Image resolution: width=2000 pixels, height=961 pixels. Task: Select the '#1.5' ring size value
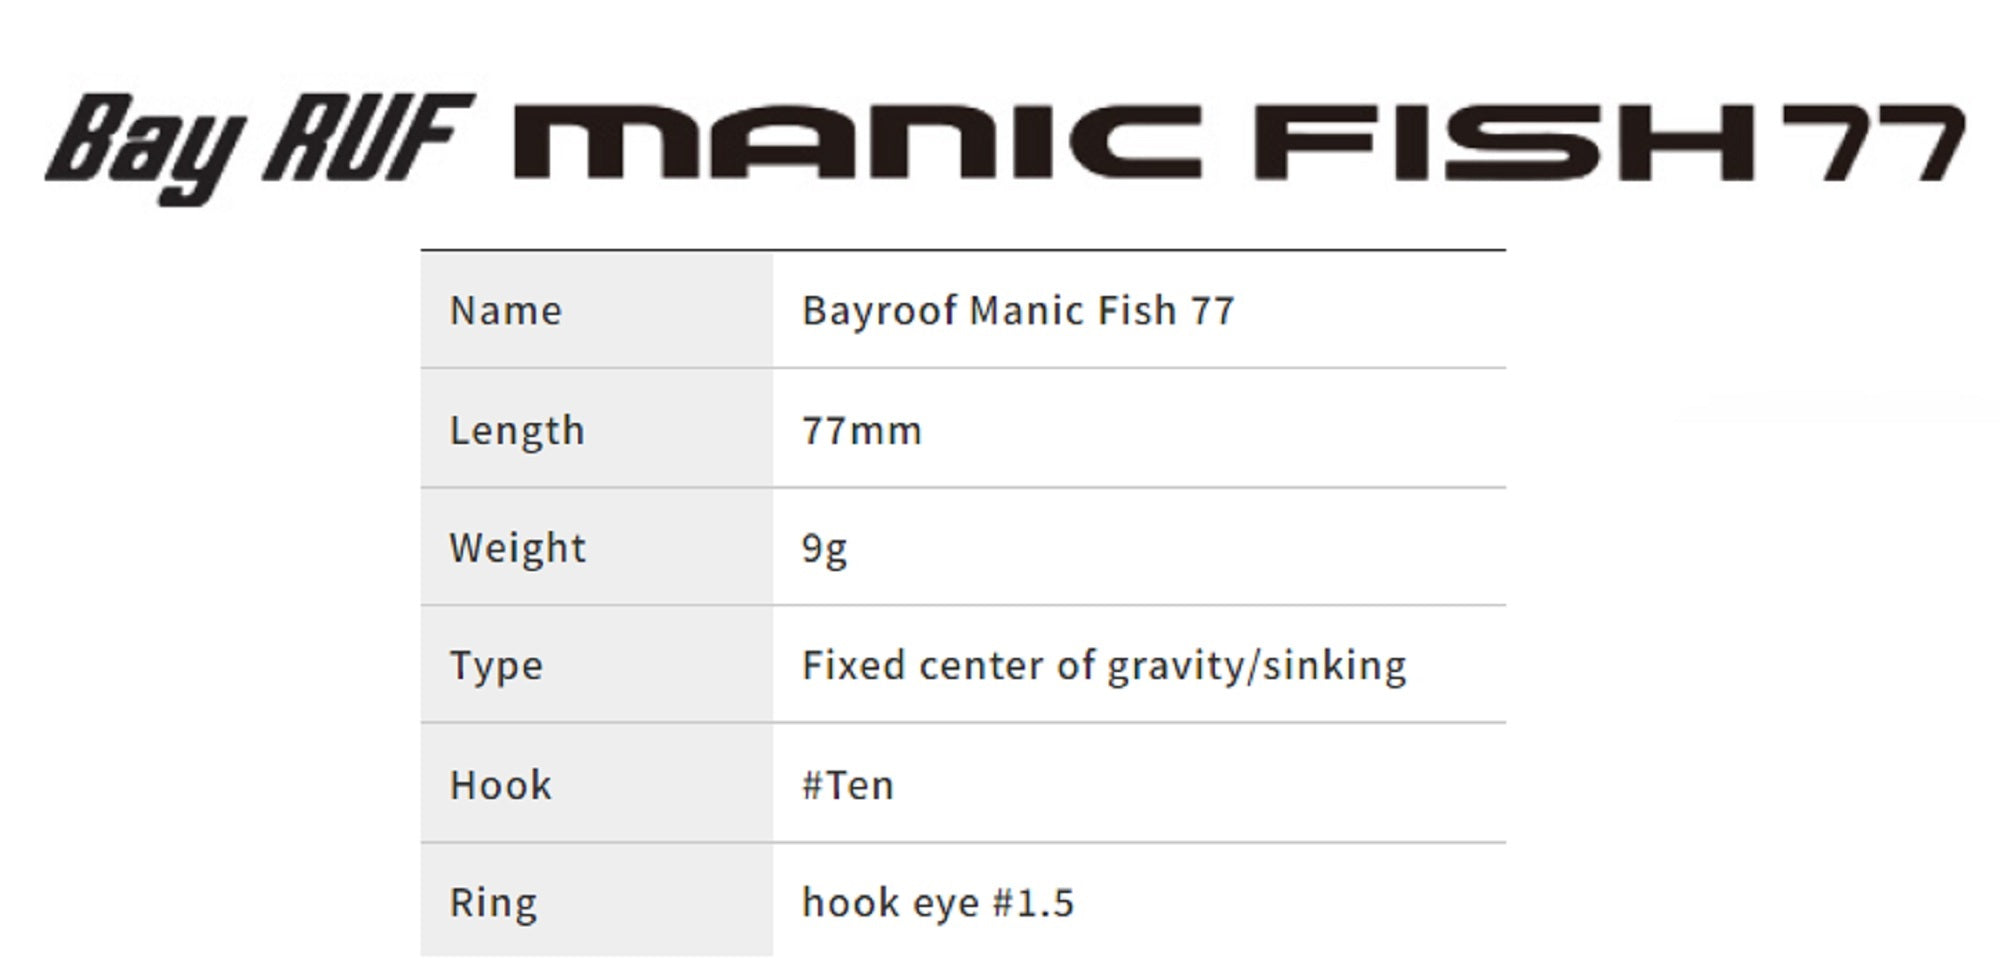click(1033, 903)
